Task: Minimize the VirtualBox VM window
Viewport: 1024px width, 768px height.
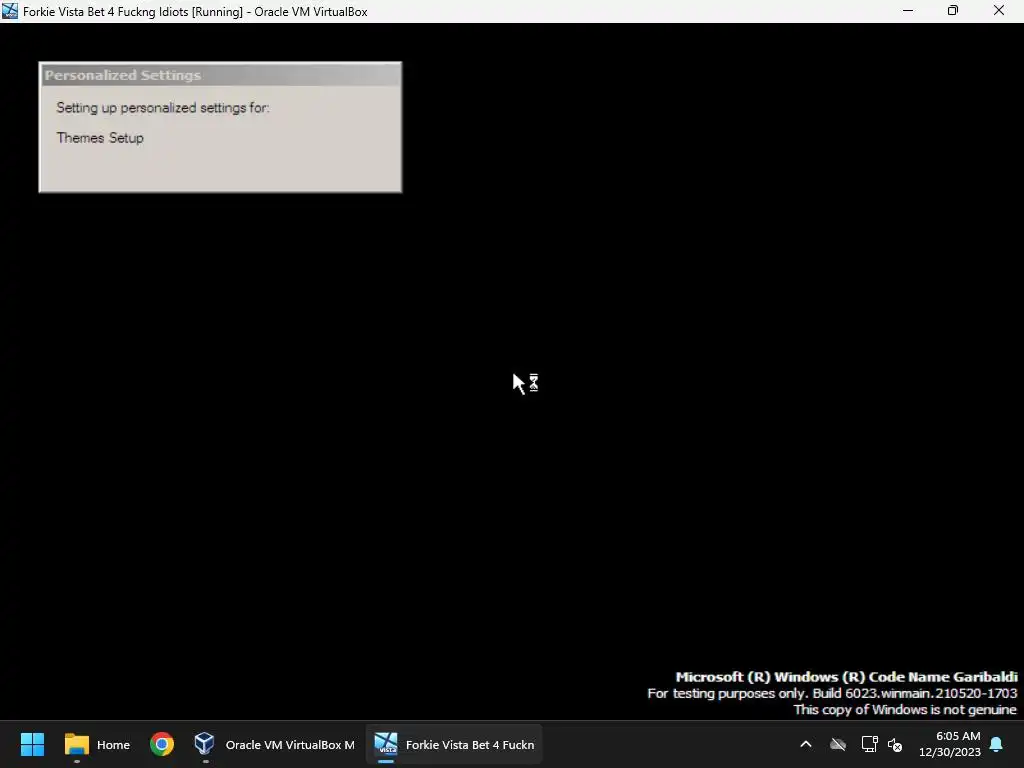Action: 908,11
